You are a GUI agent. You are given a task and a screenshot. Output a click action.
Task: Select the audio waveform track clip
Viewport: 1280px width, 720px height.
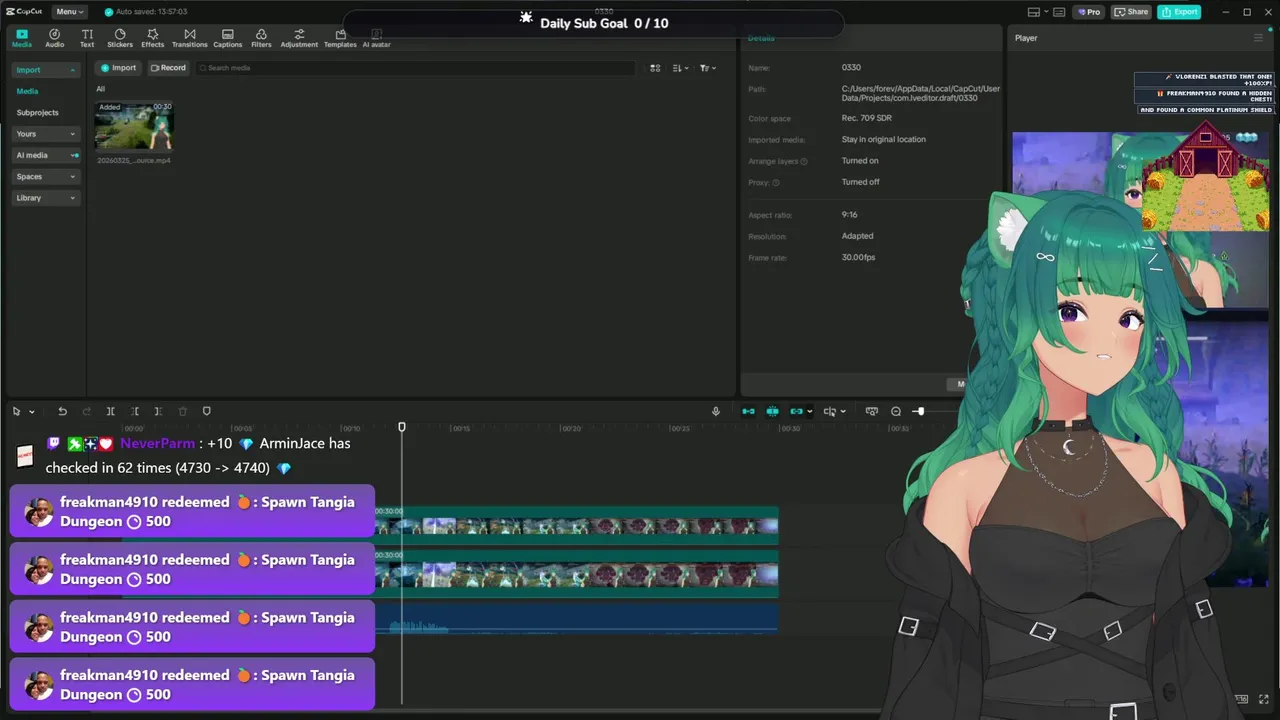(576, 617)
